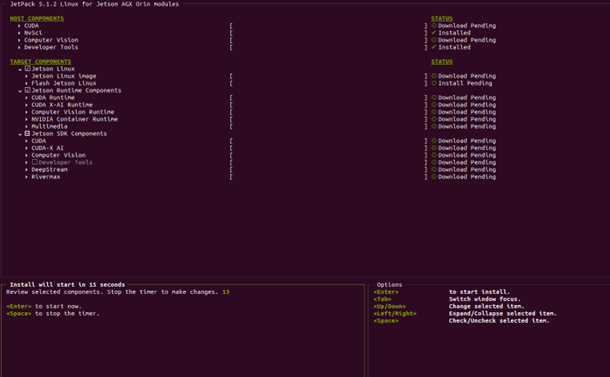Screen dimensions: 610x377
Task: Click the TARGET COMPONENTS heading
Action: pyautogui.click(x=40, y=61)
